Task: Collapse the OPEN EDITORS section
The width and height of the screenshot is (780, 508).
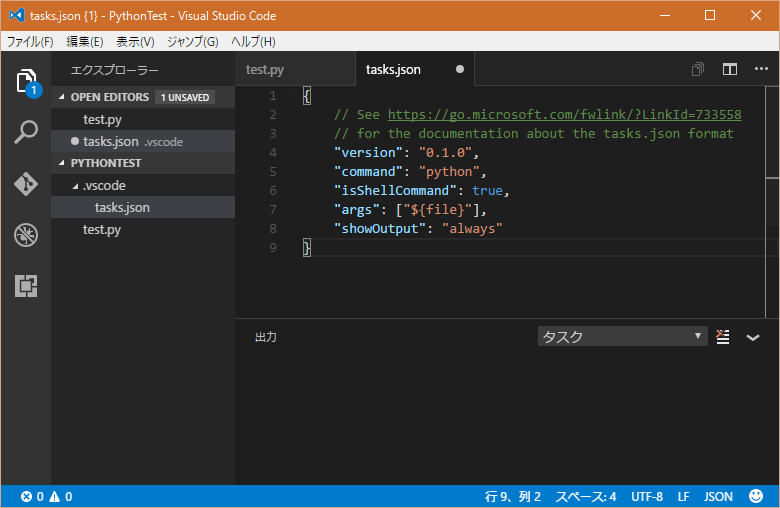Action: click(62, 97)
